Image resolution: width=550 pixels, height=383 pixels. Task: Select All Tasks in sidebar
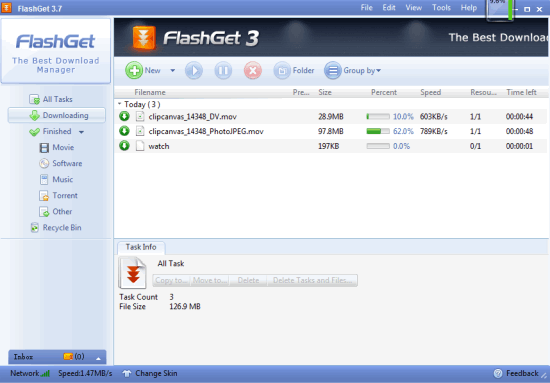coord(51,99)
